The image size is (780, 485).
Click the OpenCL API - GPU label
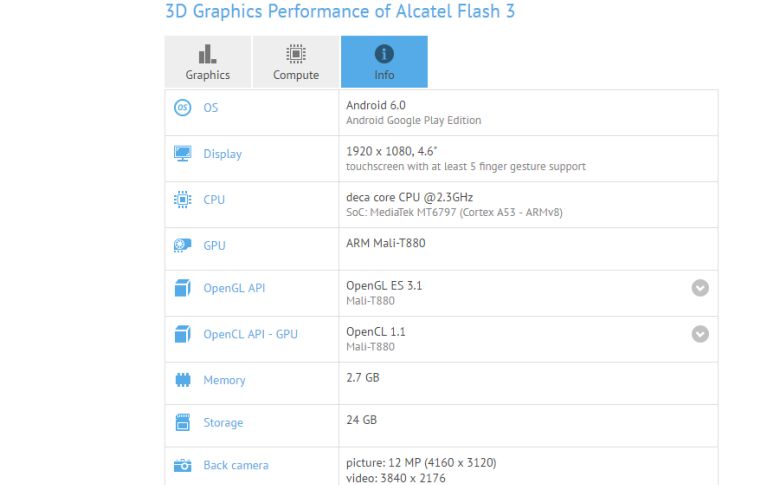pyautogui.click(x=250, y=334)
